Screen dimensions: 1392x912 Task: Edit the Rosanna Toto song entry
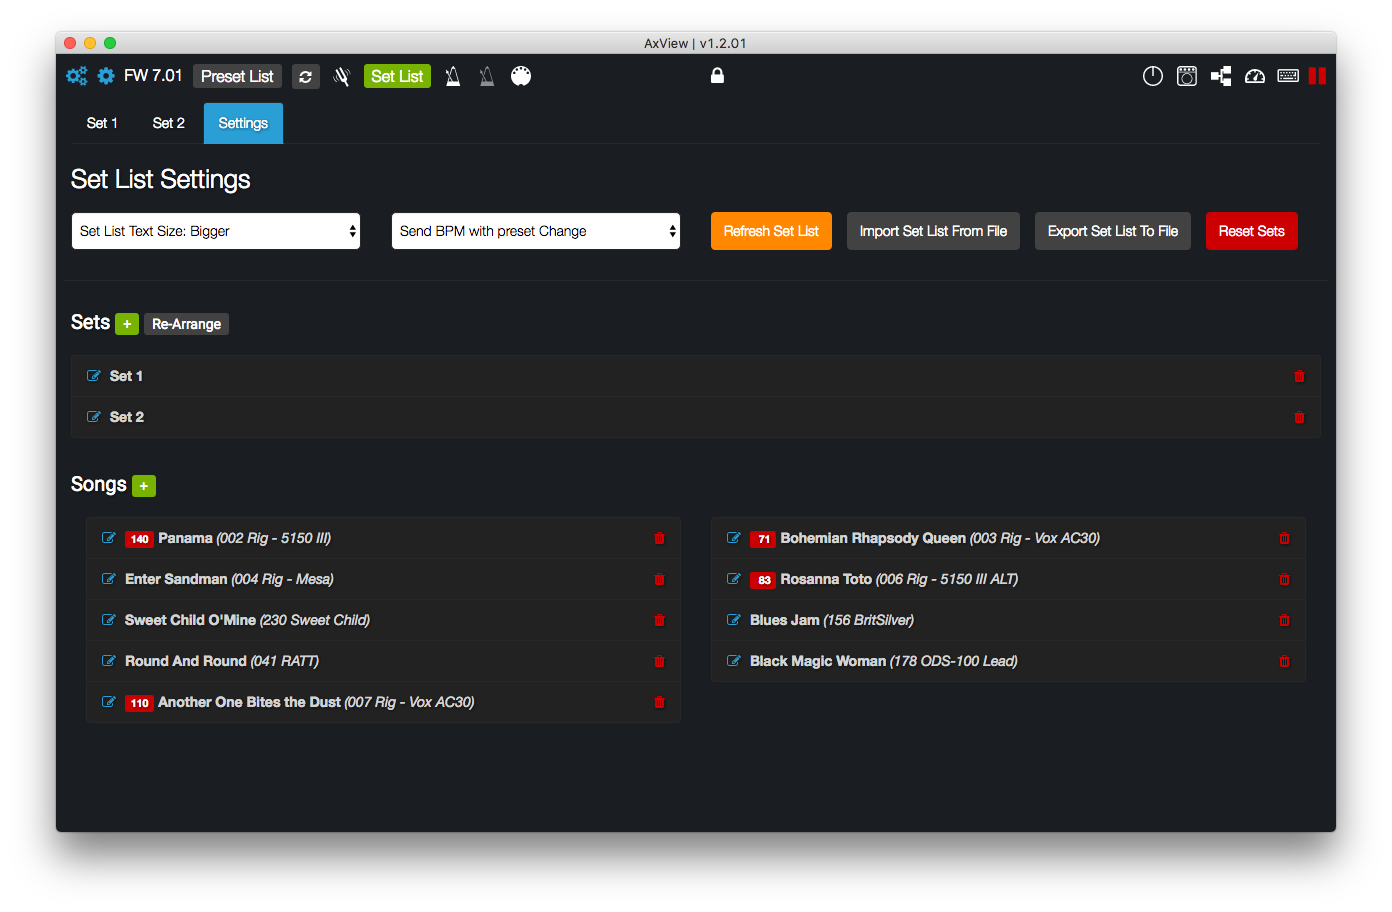[x=734, y=579]
